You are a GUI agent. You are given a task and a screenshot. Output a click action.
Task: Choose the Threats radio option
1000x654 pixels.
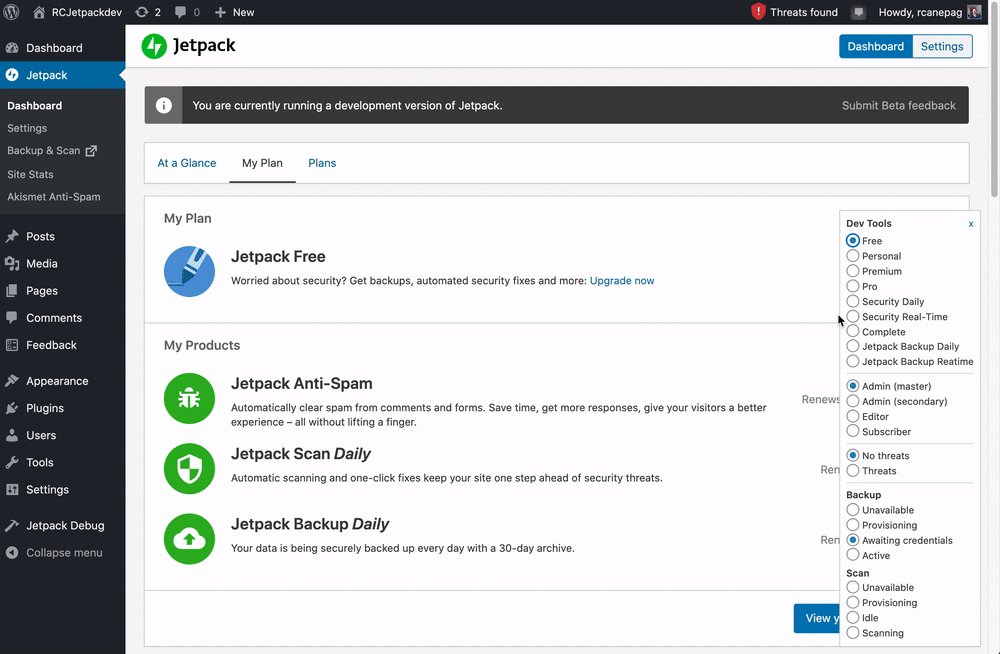853,471
